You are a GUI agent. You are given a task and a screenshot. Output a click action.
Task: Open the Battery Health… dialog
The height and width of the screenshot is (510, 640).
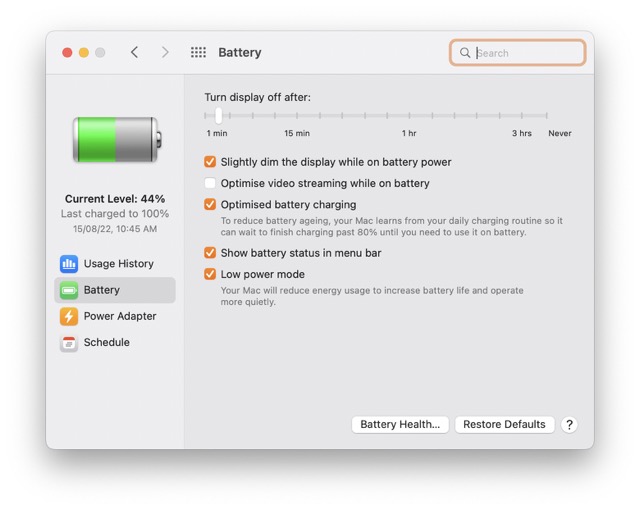tap(400, 424)
